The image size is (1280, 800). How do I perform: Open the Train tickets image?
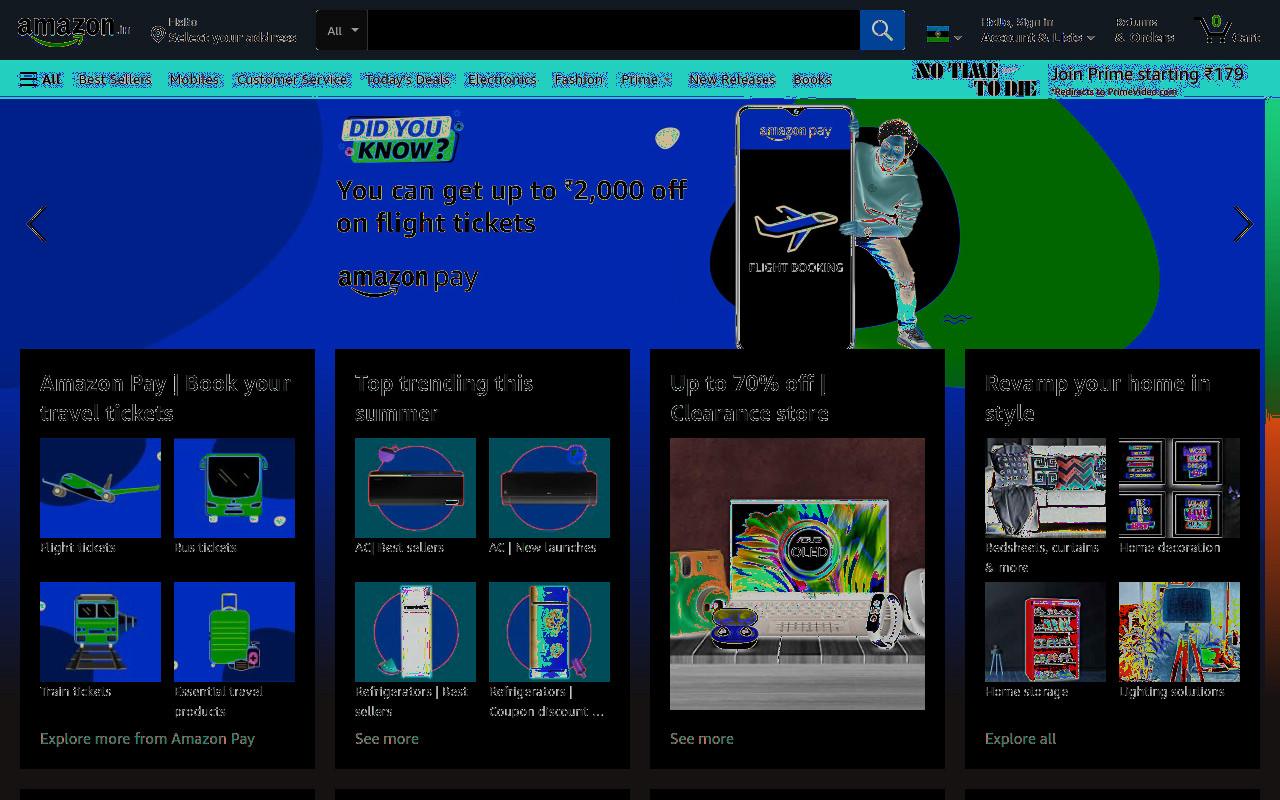(x=100, y=632)
